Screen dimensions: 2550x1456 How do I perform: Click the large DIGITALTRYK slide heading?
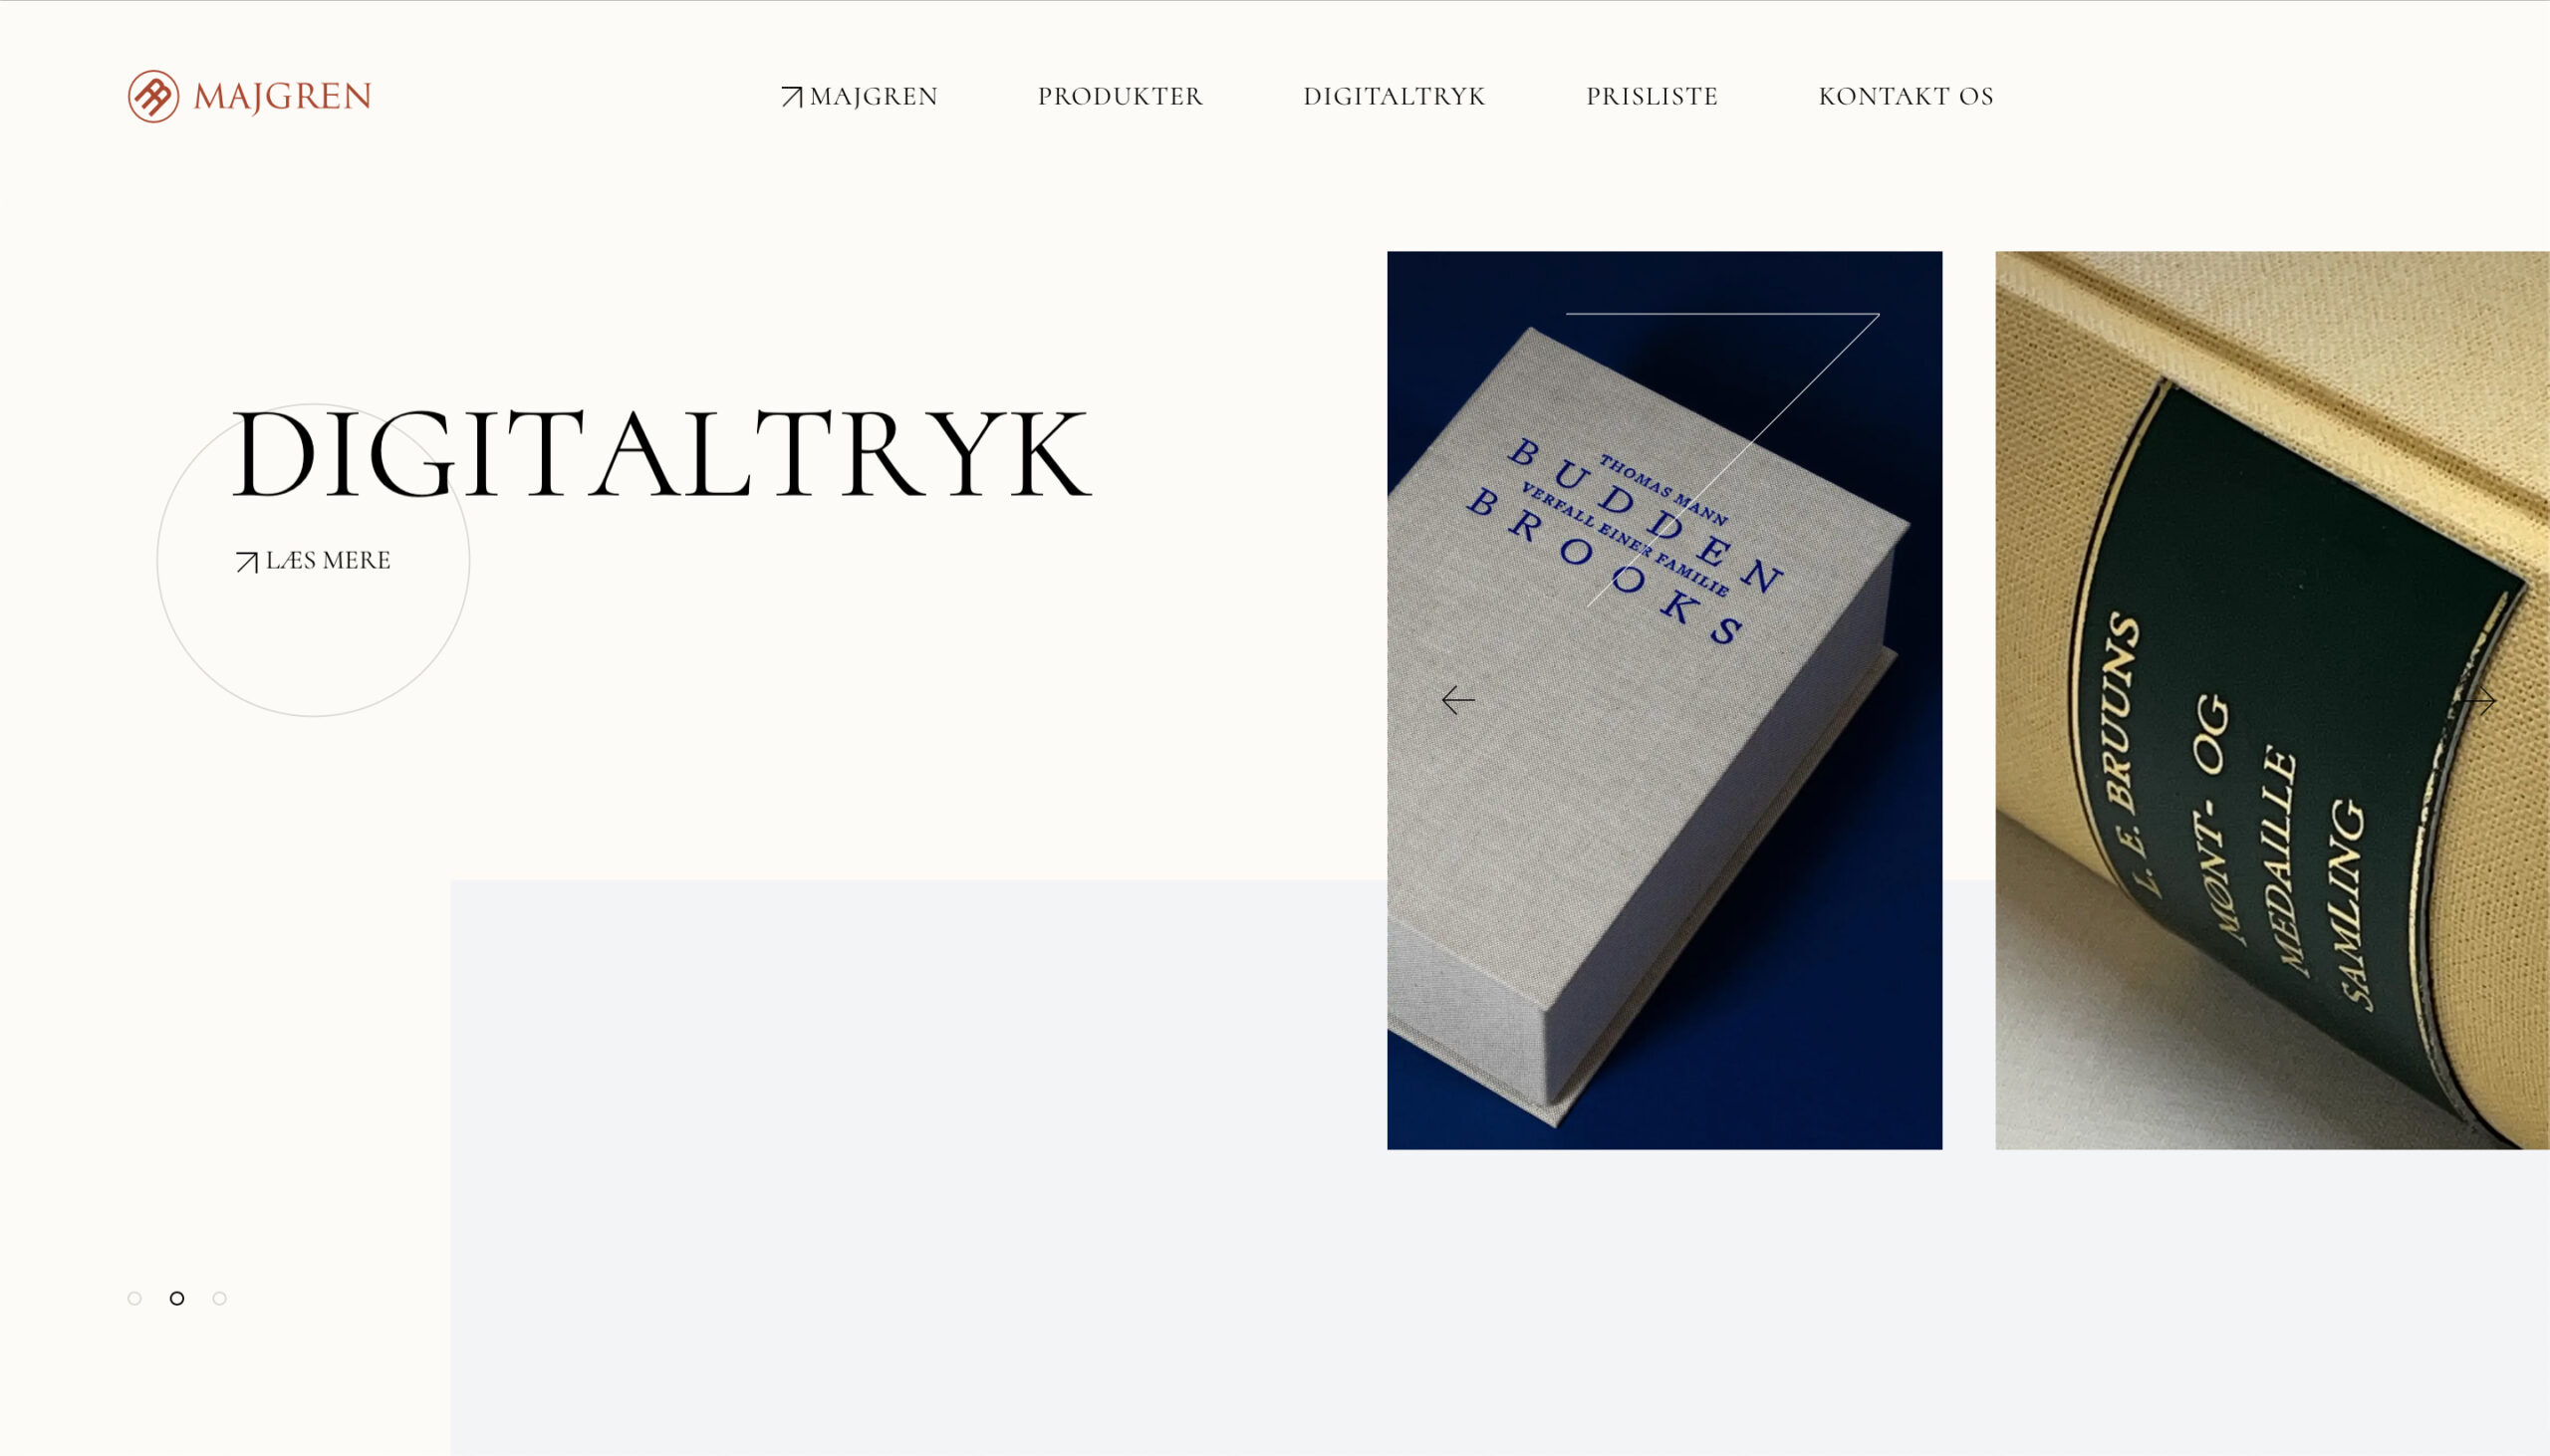coord(662,453)
